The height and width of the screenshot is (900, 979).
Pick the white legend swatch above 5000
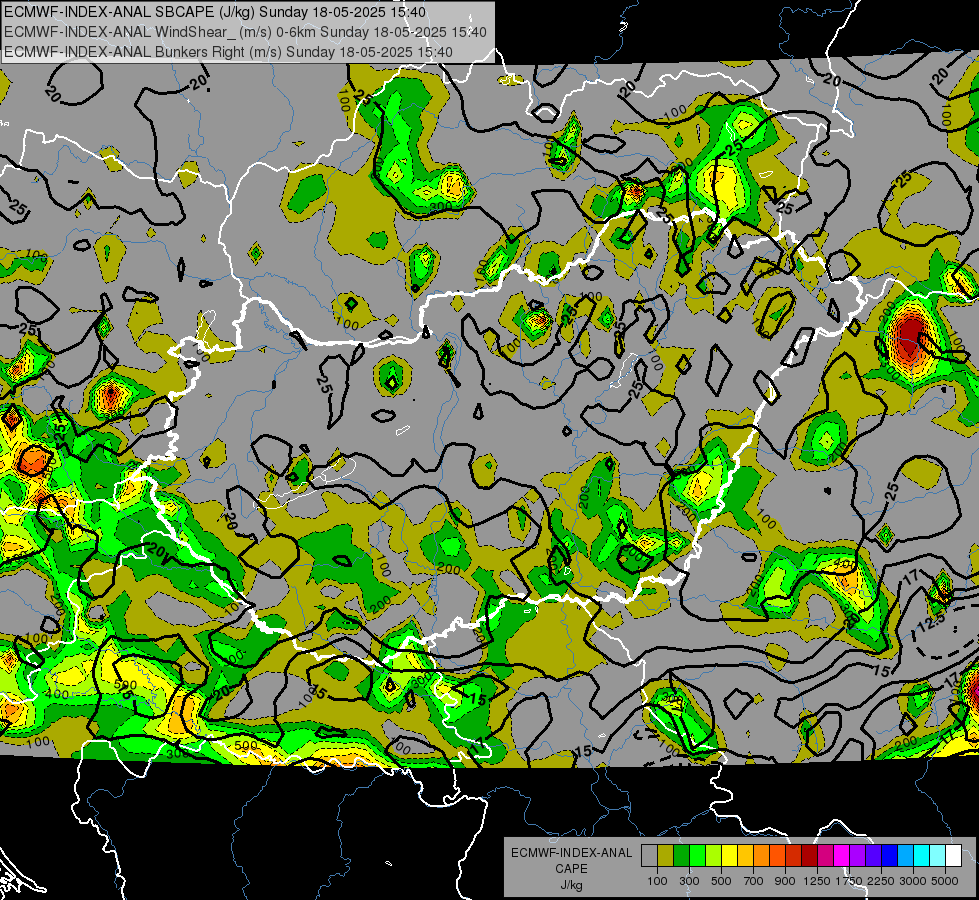[x=953, y=856]
